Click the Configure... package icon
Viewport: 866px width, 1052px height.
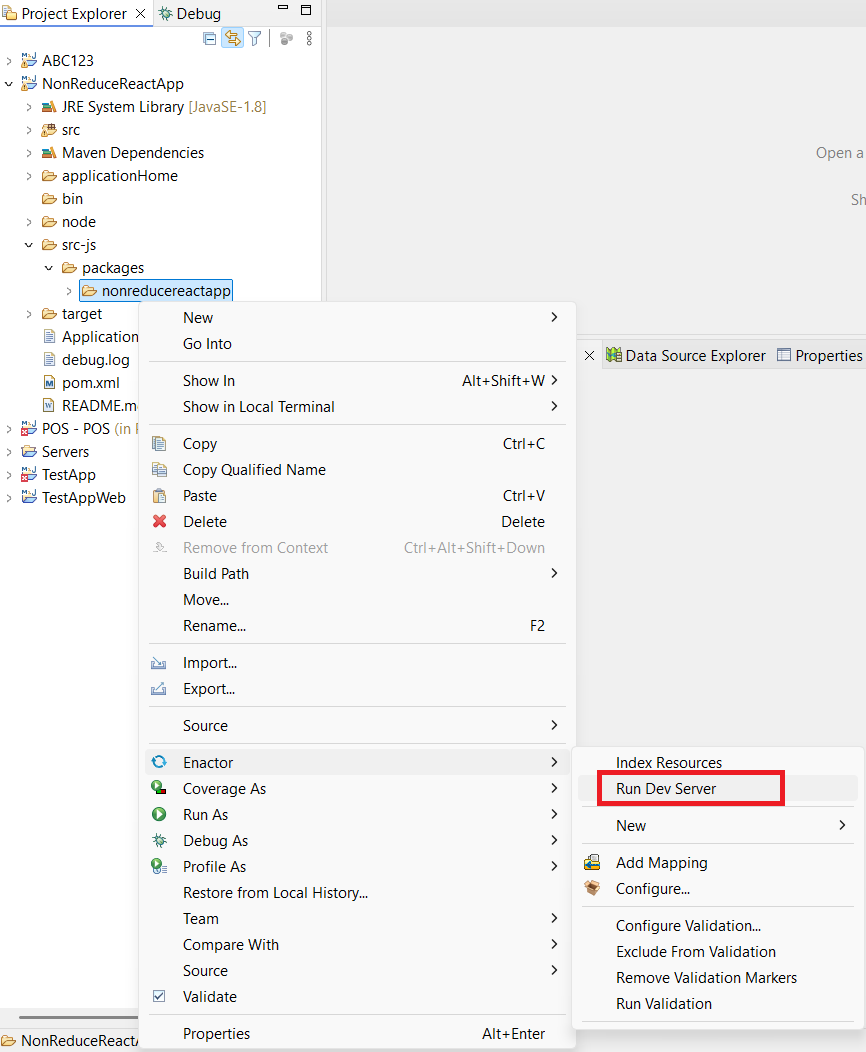[592, 888]
